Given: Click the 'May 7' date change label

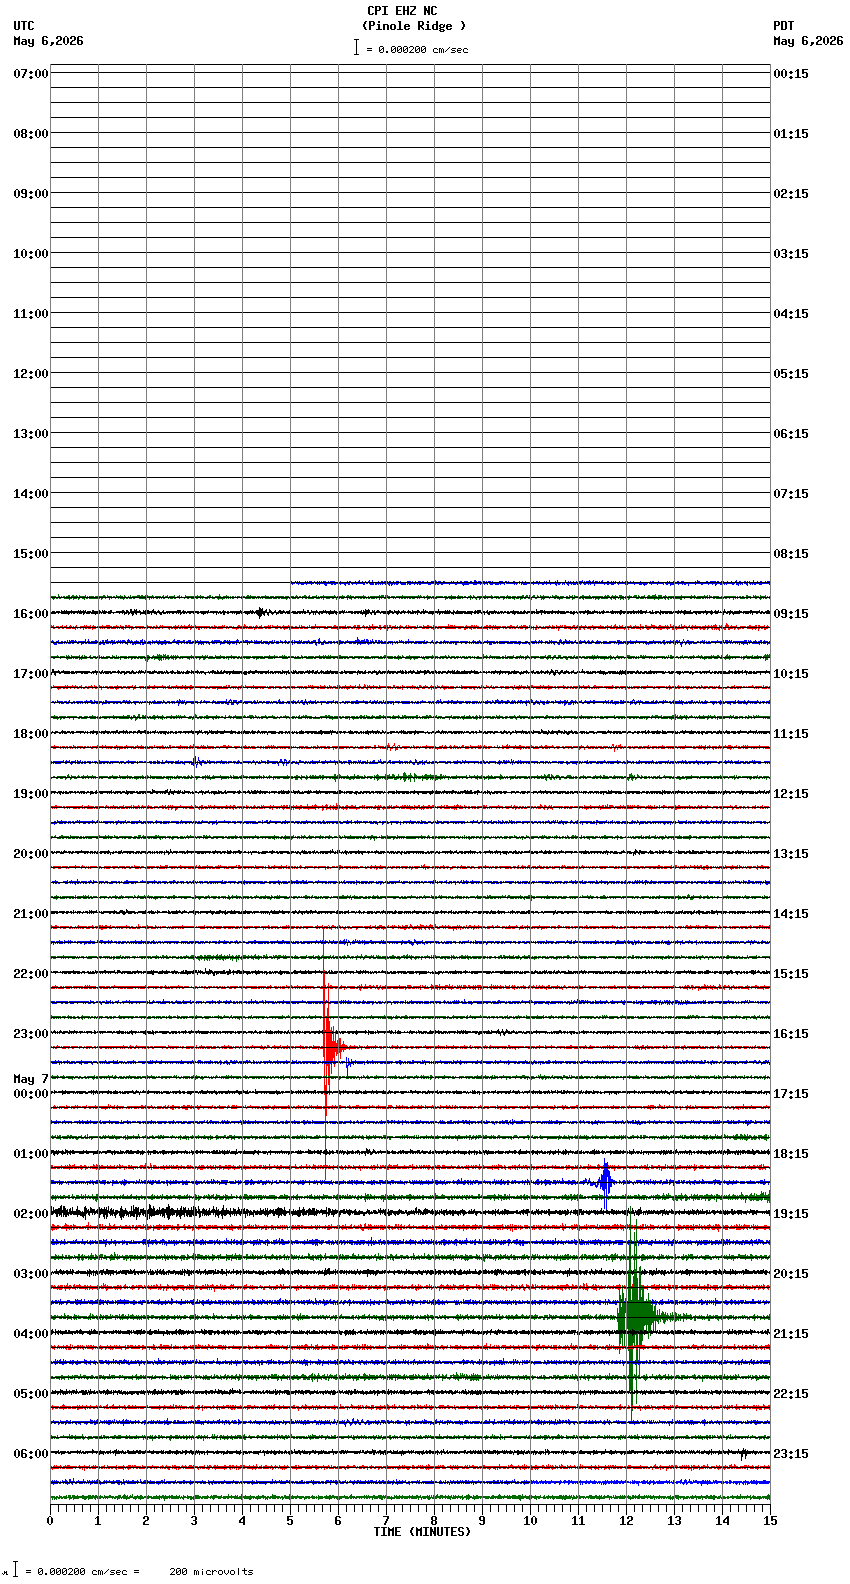Looking at the screenshot, I should coord(31,1079).
